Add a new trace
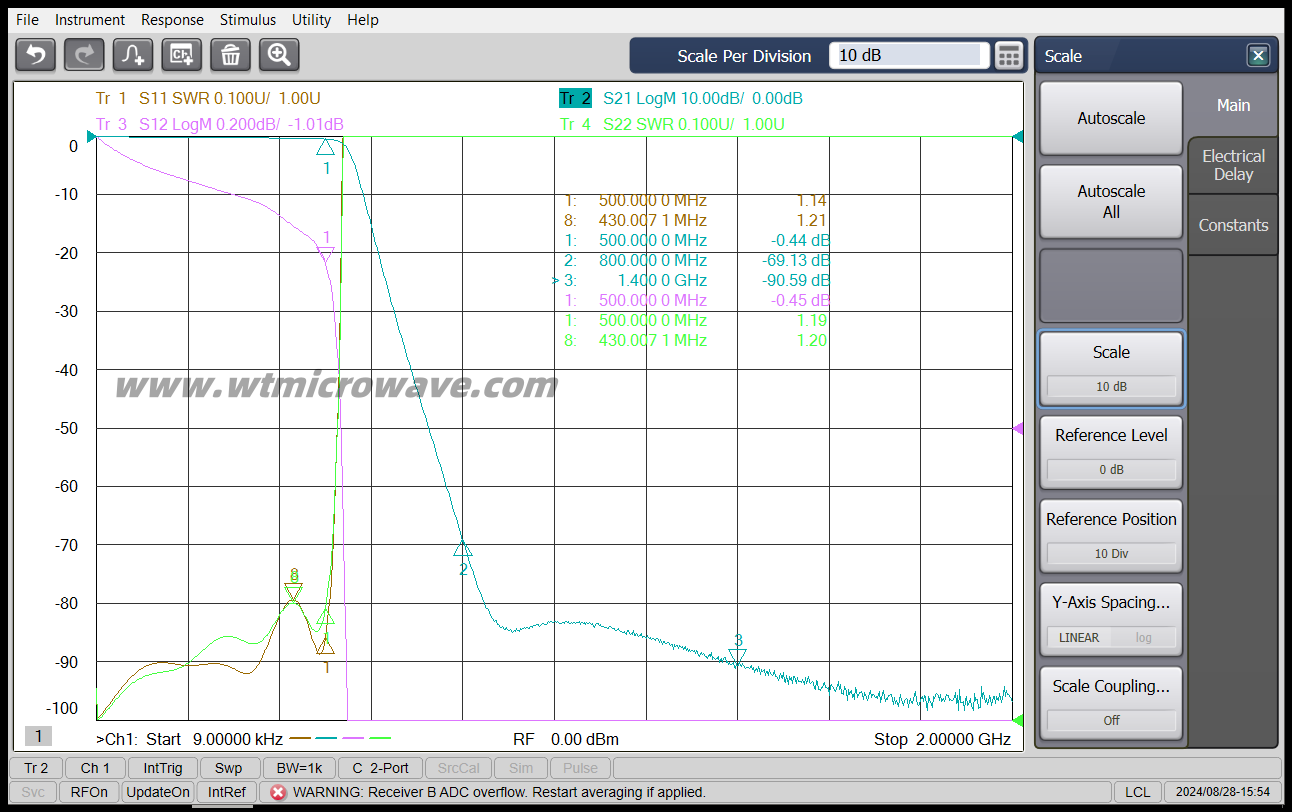The image size is (1292, 812). tap(132, 55)
